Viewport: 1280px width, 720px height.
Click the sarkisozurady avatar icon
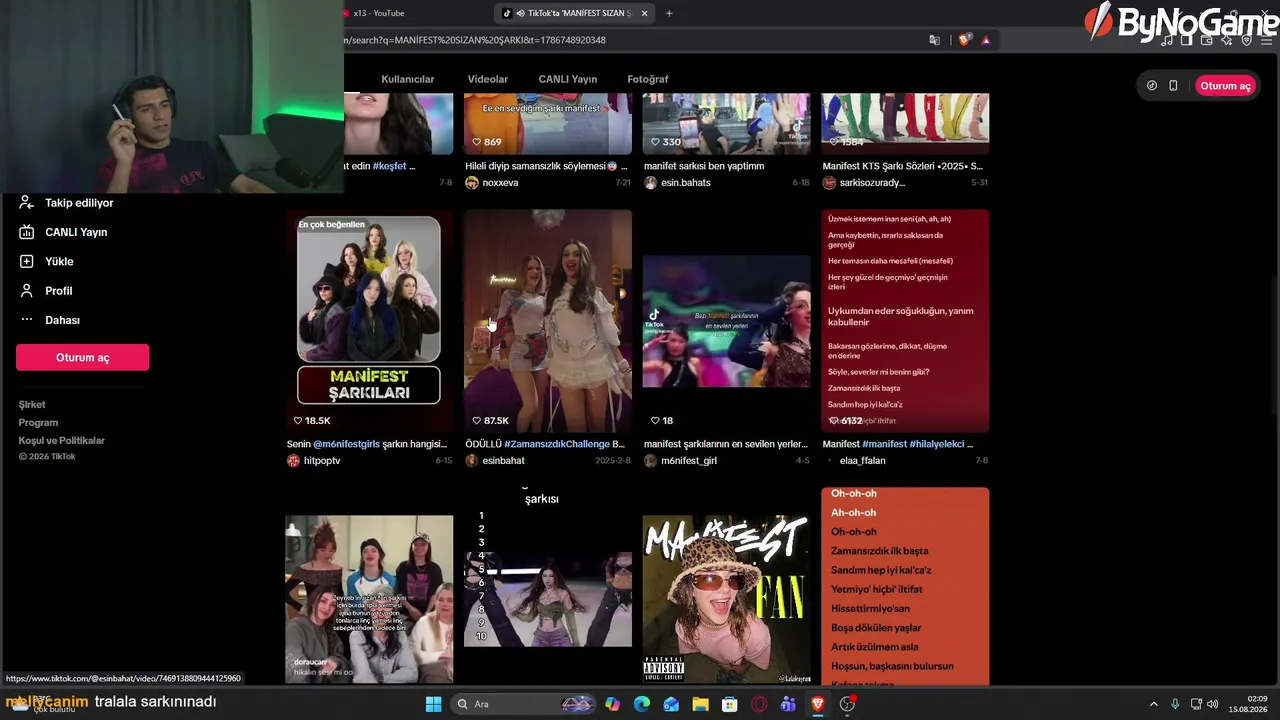pos(829,183)
